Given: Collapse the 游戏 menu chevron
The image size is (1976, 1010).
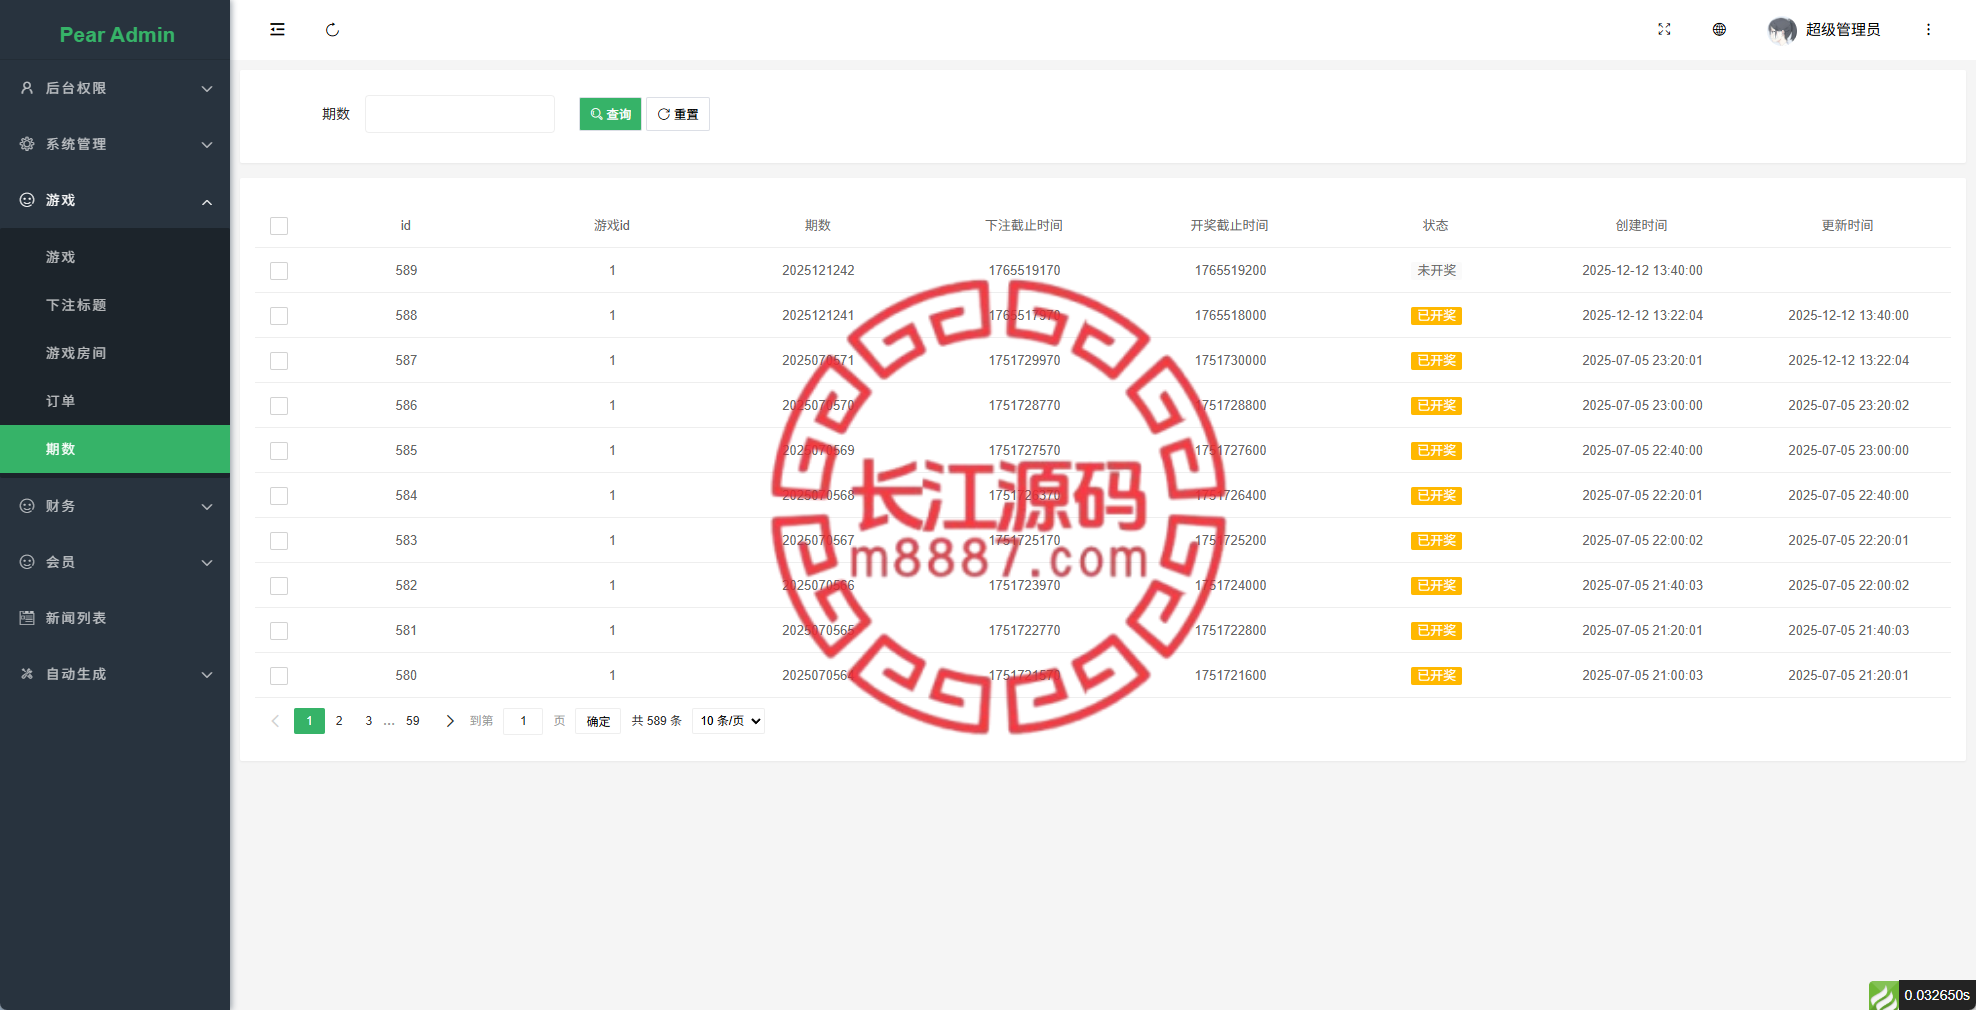Looking at the screenshot, I should 207,202.
